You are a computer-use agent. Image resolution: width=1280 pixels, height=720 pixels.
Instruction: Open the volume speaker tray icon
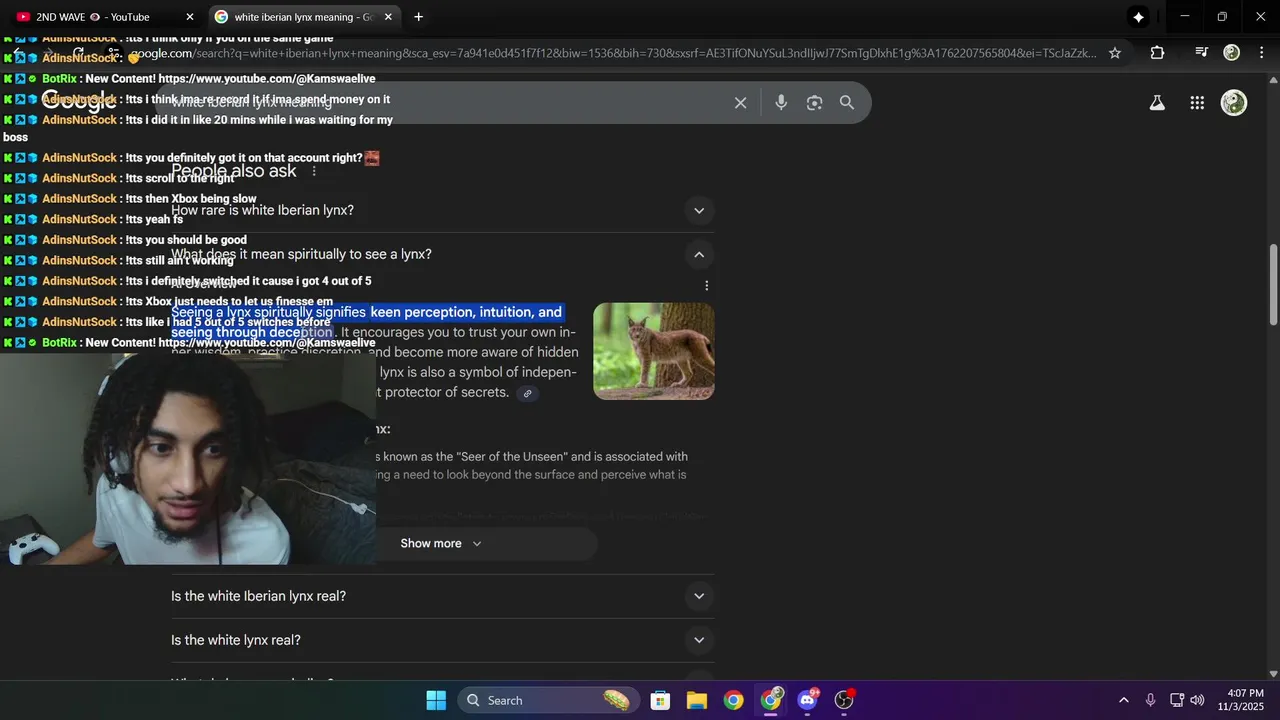(x=1197, y=700)
